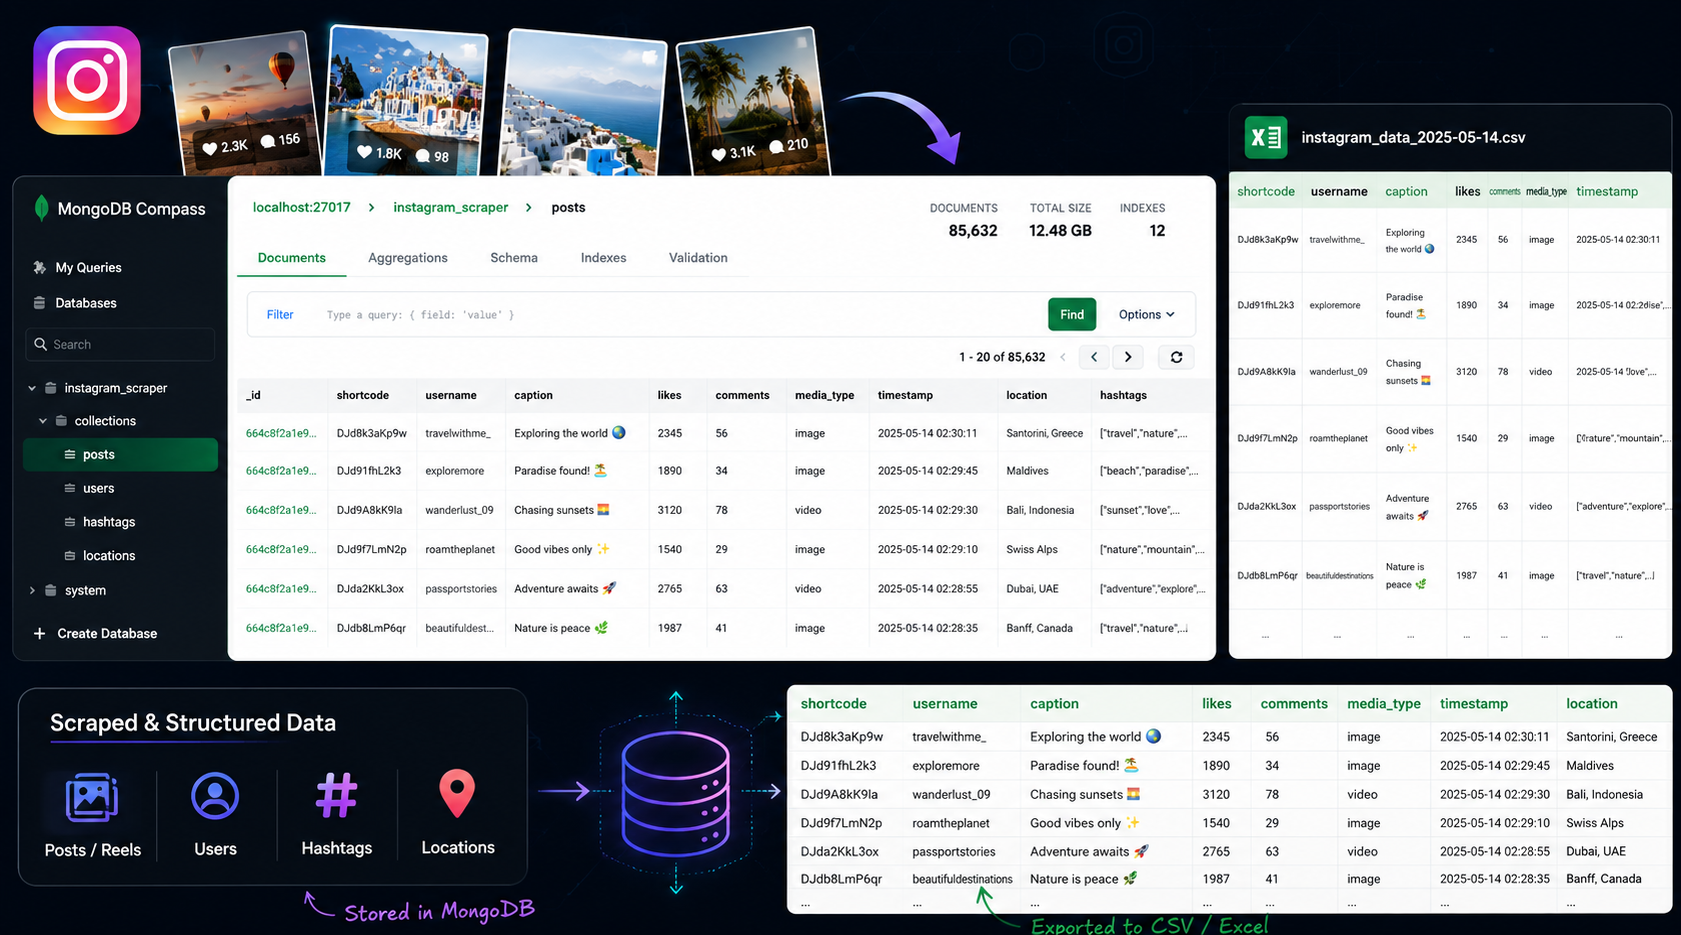
Task: Click the green Find button
Action: pyautogui.click(x=1072, y=314)
